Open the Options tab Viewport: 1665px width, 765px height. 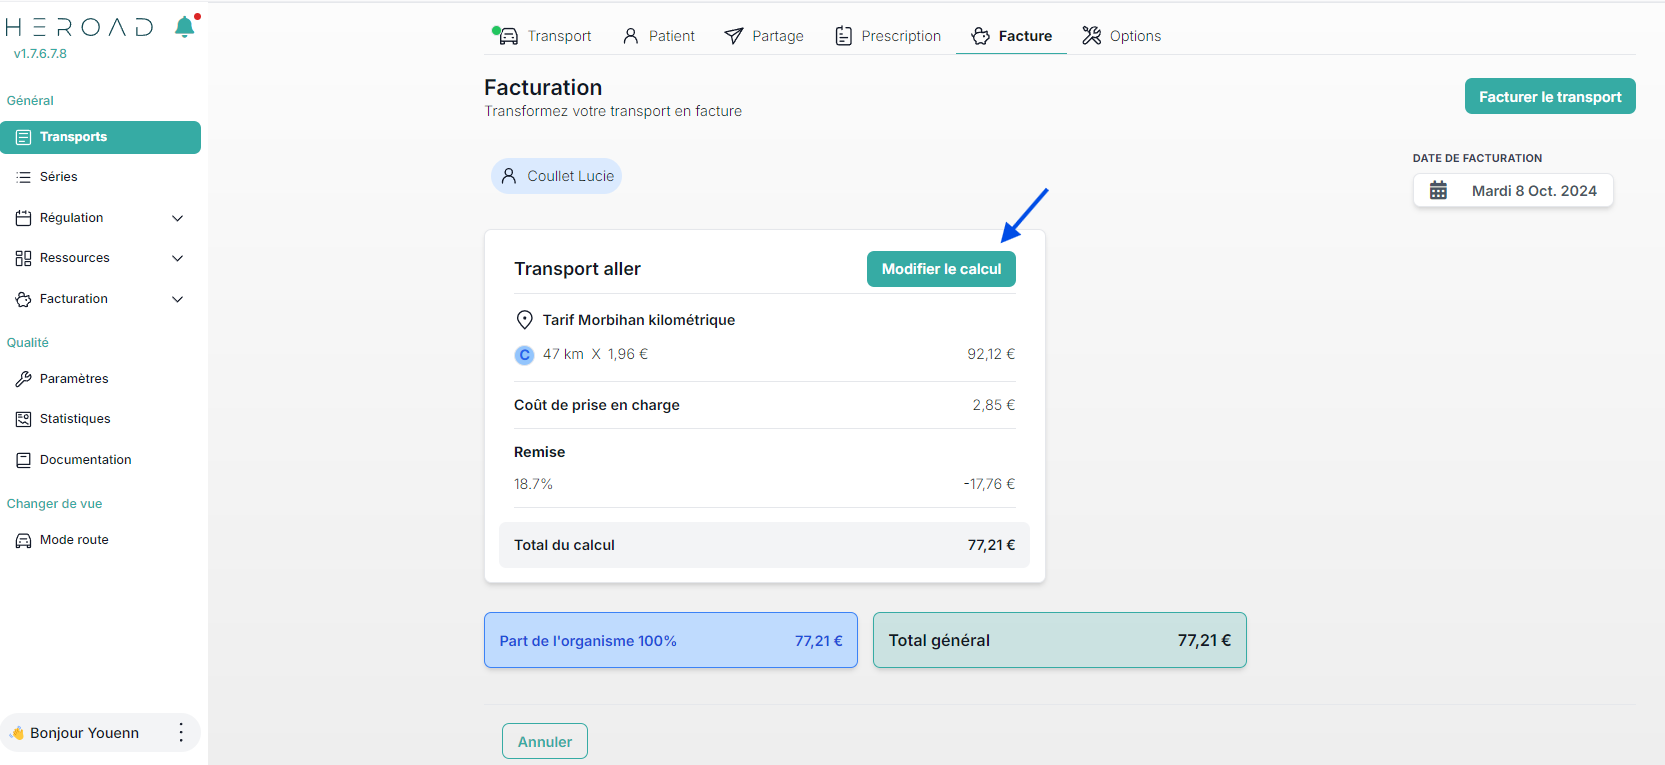(1121, 36)
